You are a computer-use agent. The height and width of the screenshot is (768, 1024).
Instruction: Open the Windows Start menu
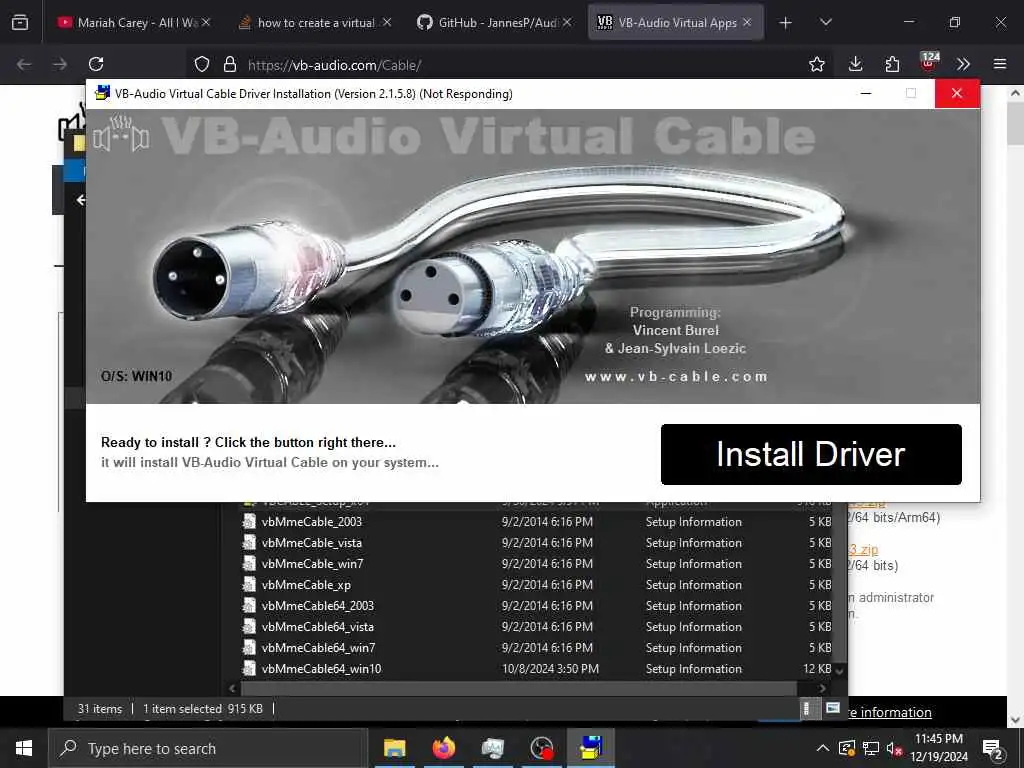[x=24, y=748]
